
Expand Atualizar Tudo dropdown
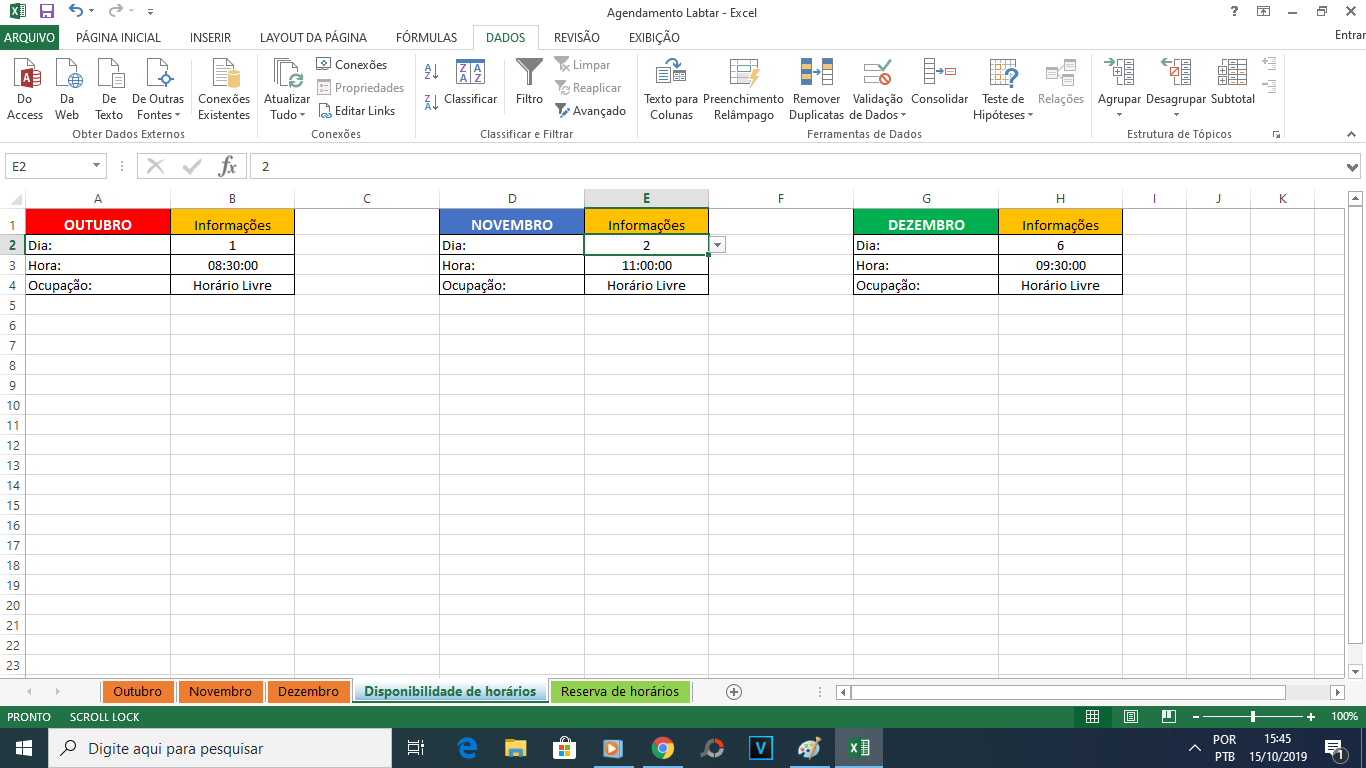click(x=287, y=114)
